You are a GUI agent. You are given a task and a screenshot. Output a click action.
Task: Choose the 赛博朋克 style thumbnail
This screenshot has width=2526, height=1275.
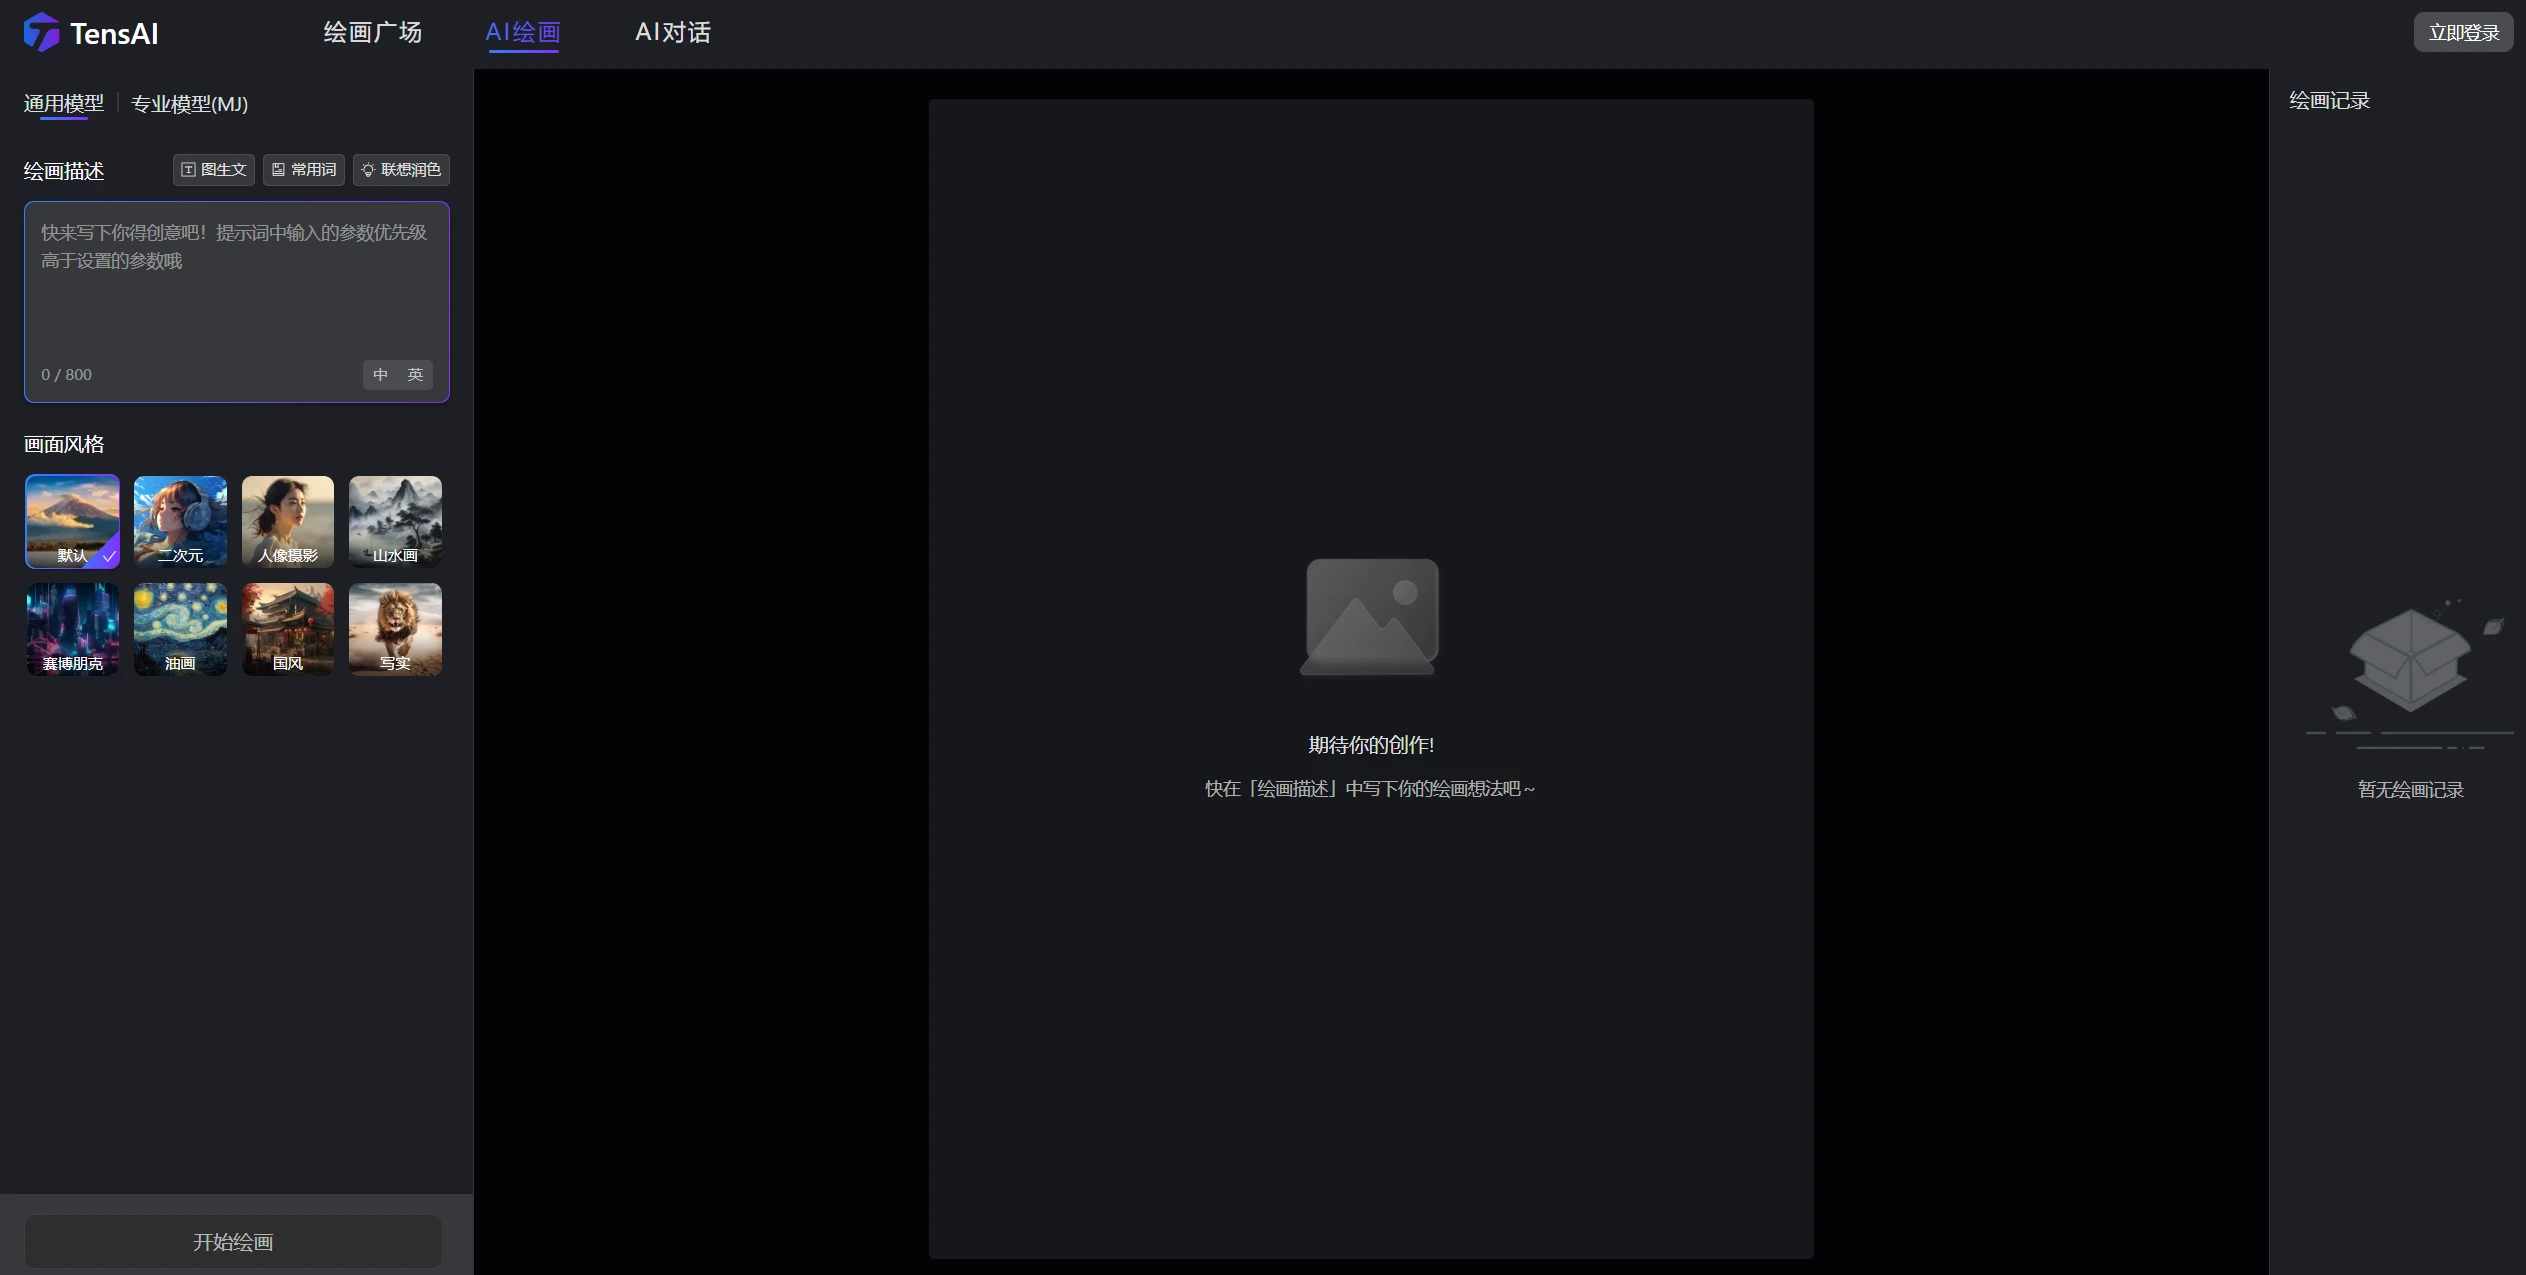pos(72,629)
